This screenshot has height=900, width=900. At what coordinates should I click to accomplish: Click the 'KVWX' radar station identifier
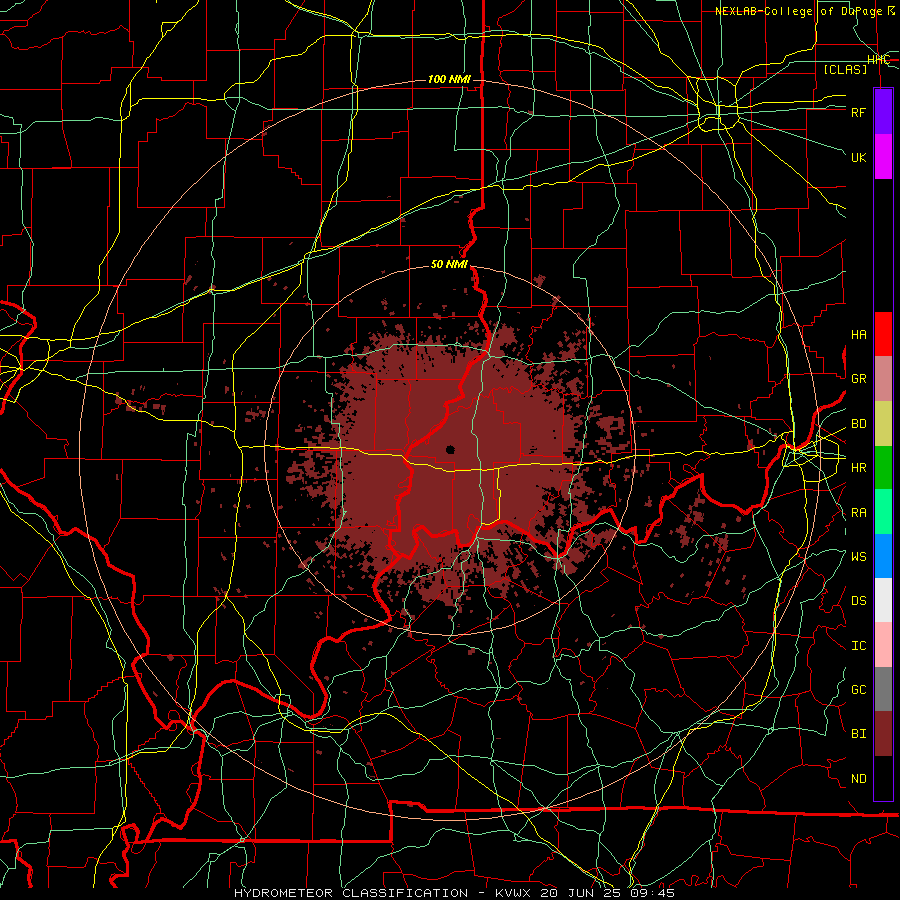(x=513, y=893)
